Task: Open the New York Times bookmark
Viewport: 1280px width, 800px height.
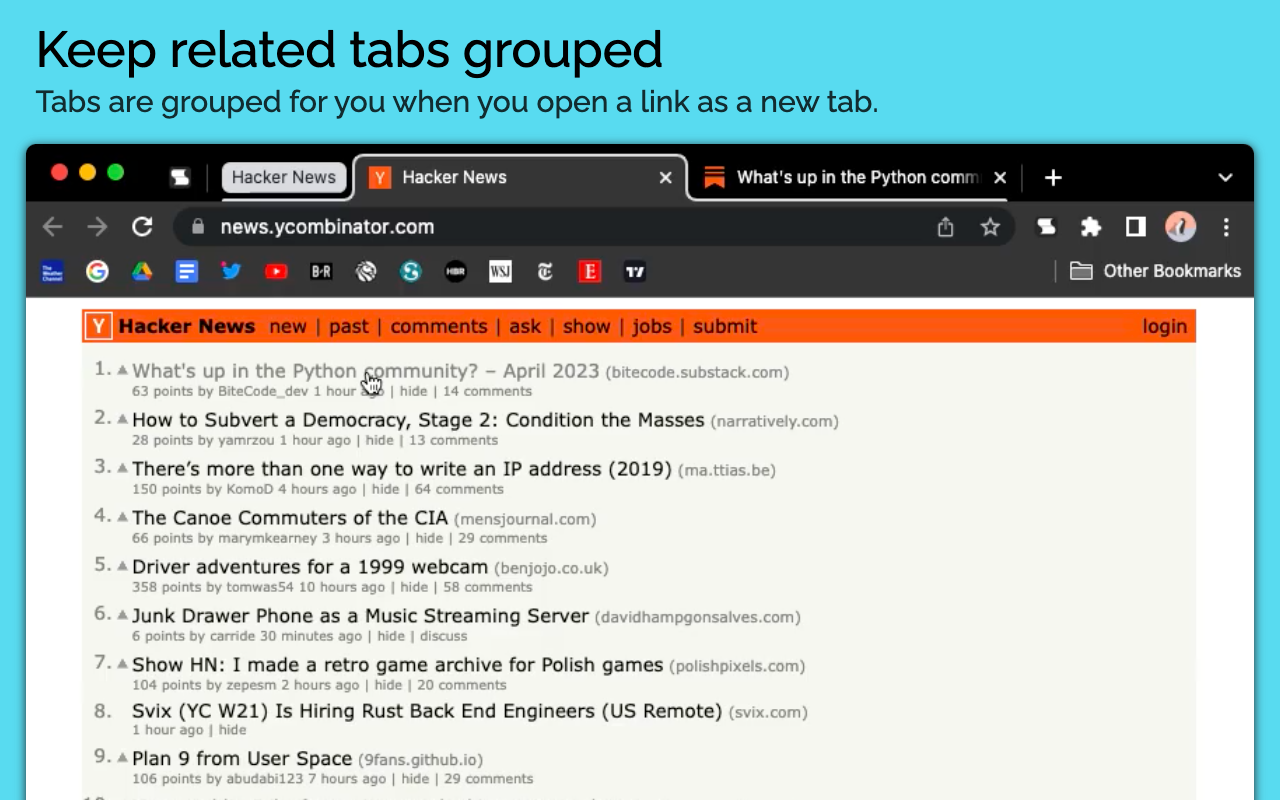Action: (x=545, y=271)
